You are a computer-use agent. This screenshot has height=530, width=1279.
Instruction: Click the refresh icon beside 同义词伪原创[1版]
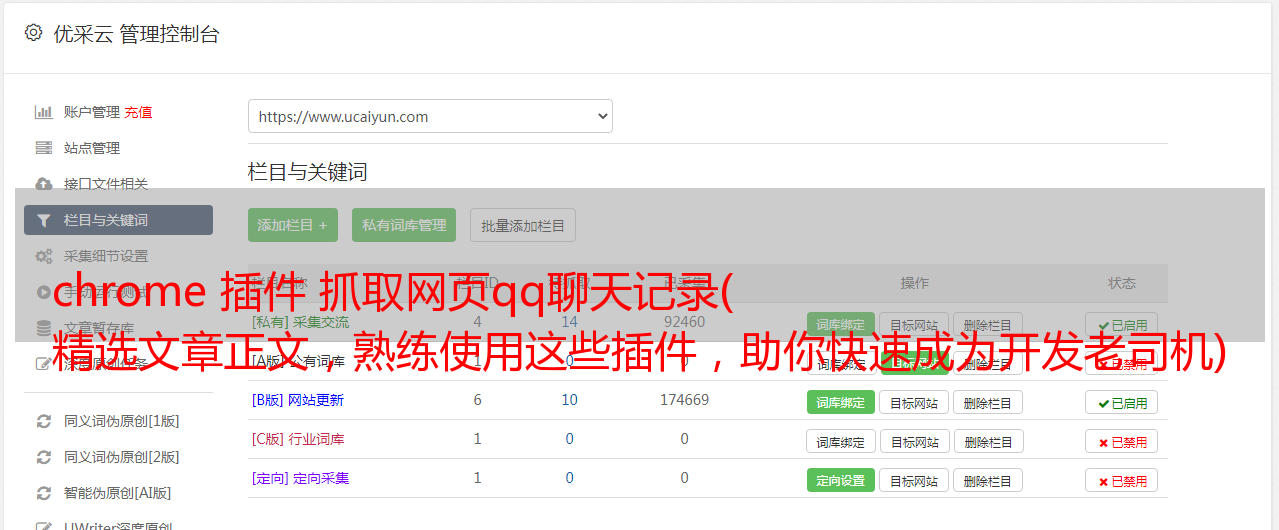coord(44,421)
